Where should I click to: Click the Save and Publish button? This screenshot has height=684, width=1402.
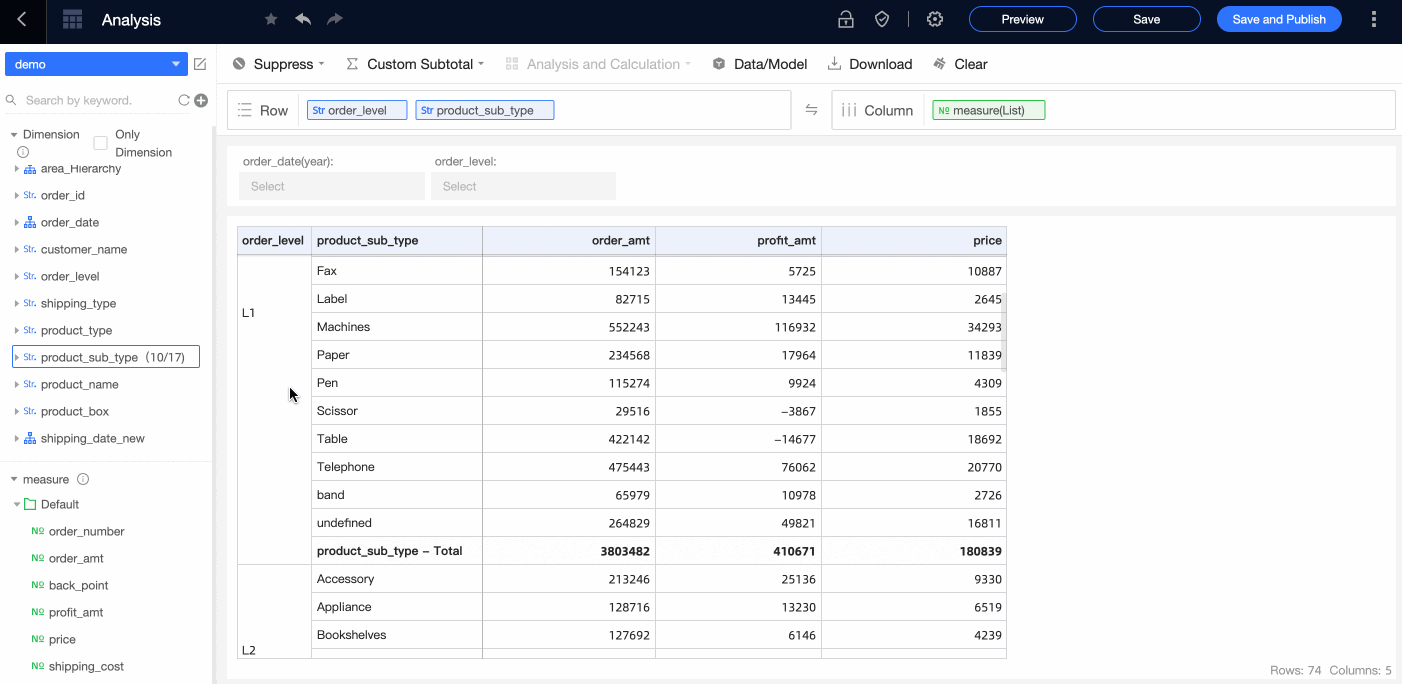pyautogui.click(x=1278, y=19)
